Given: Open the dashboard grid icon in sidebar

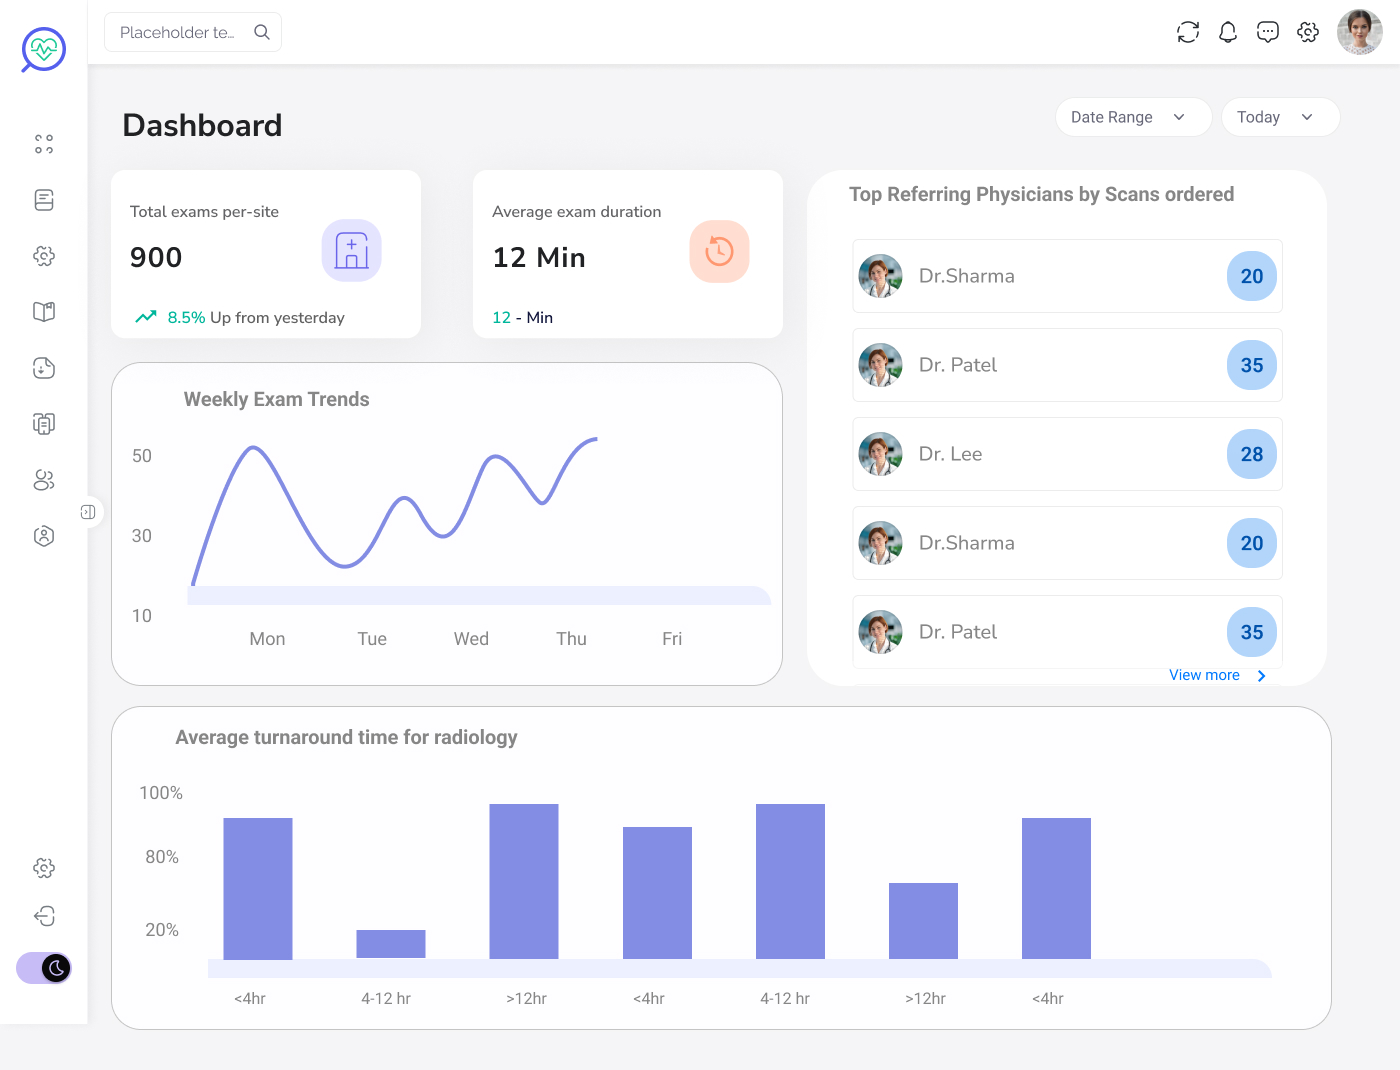Looking at the screenshot, I should tap(44, 144).
